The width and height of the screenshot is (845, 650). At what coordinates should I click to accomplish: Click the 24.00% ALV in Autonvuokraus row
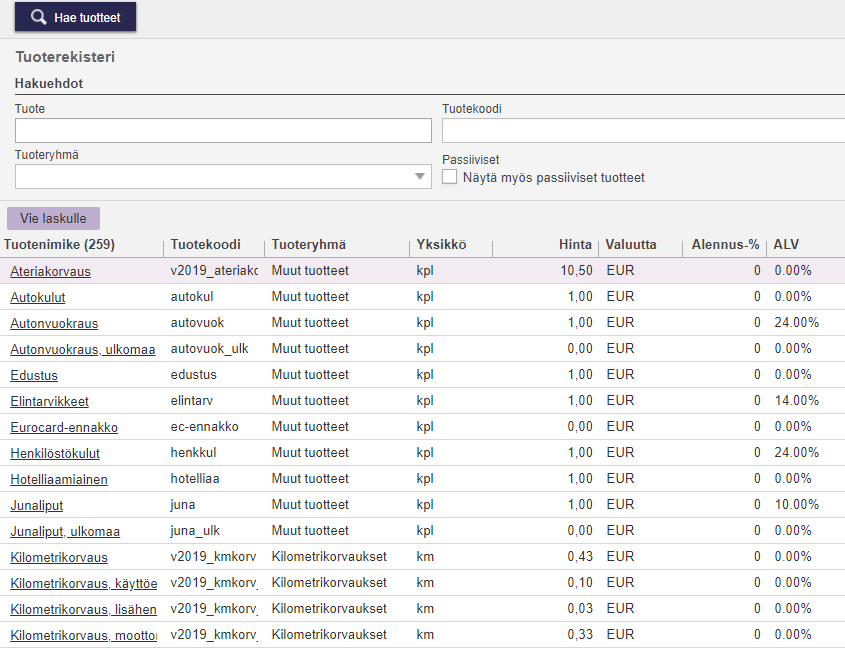(x=796, y=322)
